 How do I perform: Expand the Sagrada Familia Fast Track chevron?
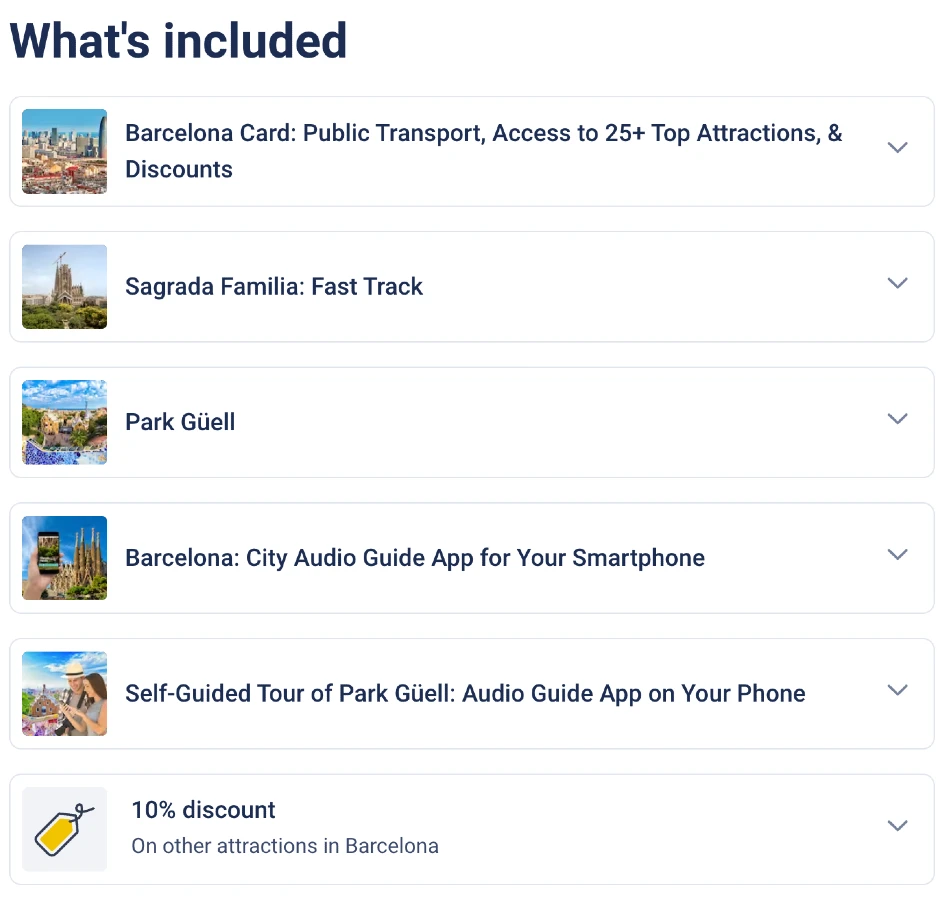tap(897, 283)
